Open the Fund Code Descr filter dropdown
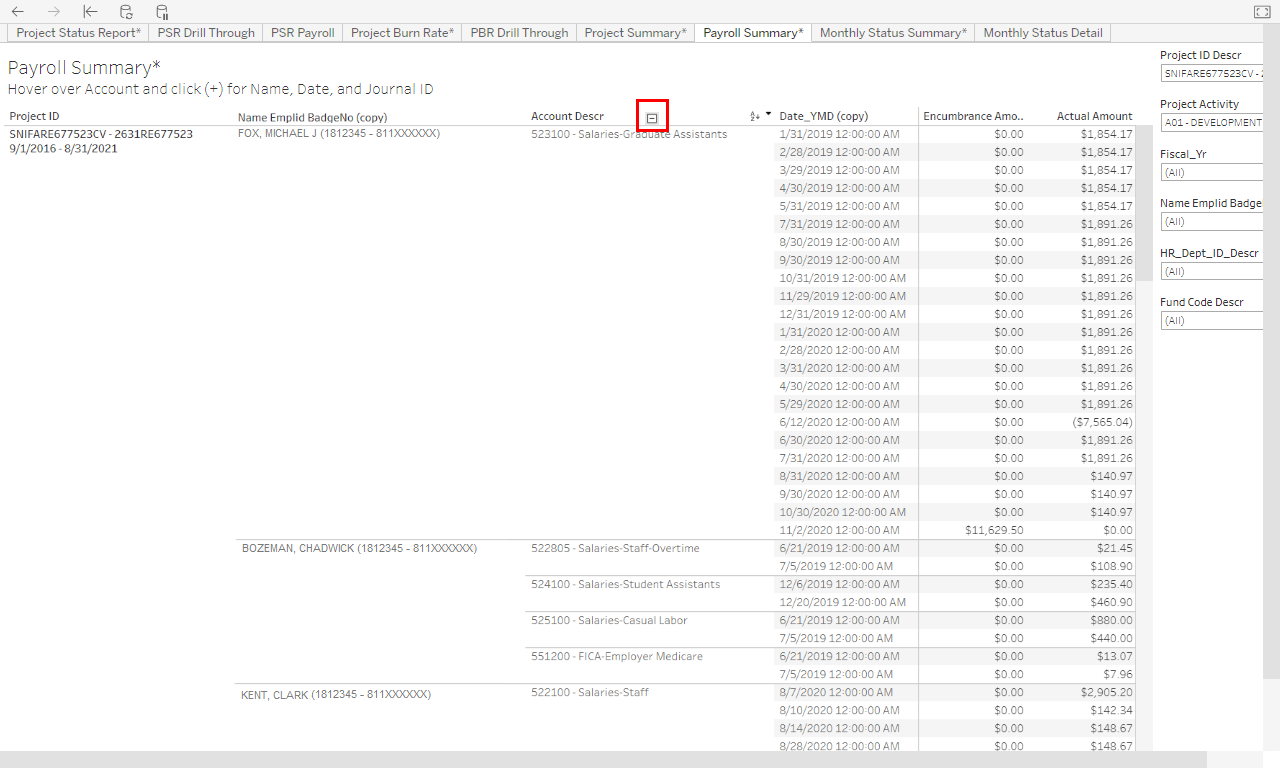This screenshot has height=768, width=1280. pyautogui.click(x=1212, y=320)
